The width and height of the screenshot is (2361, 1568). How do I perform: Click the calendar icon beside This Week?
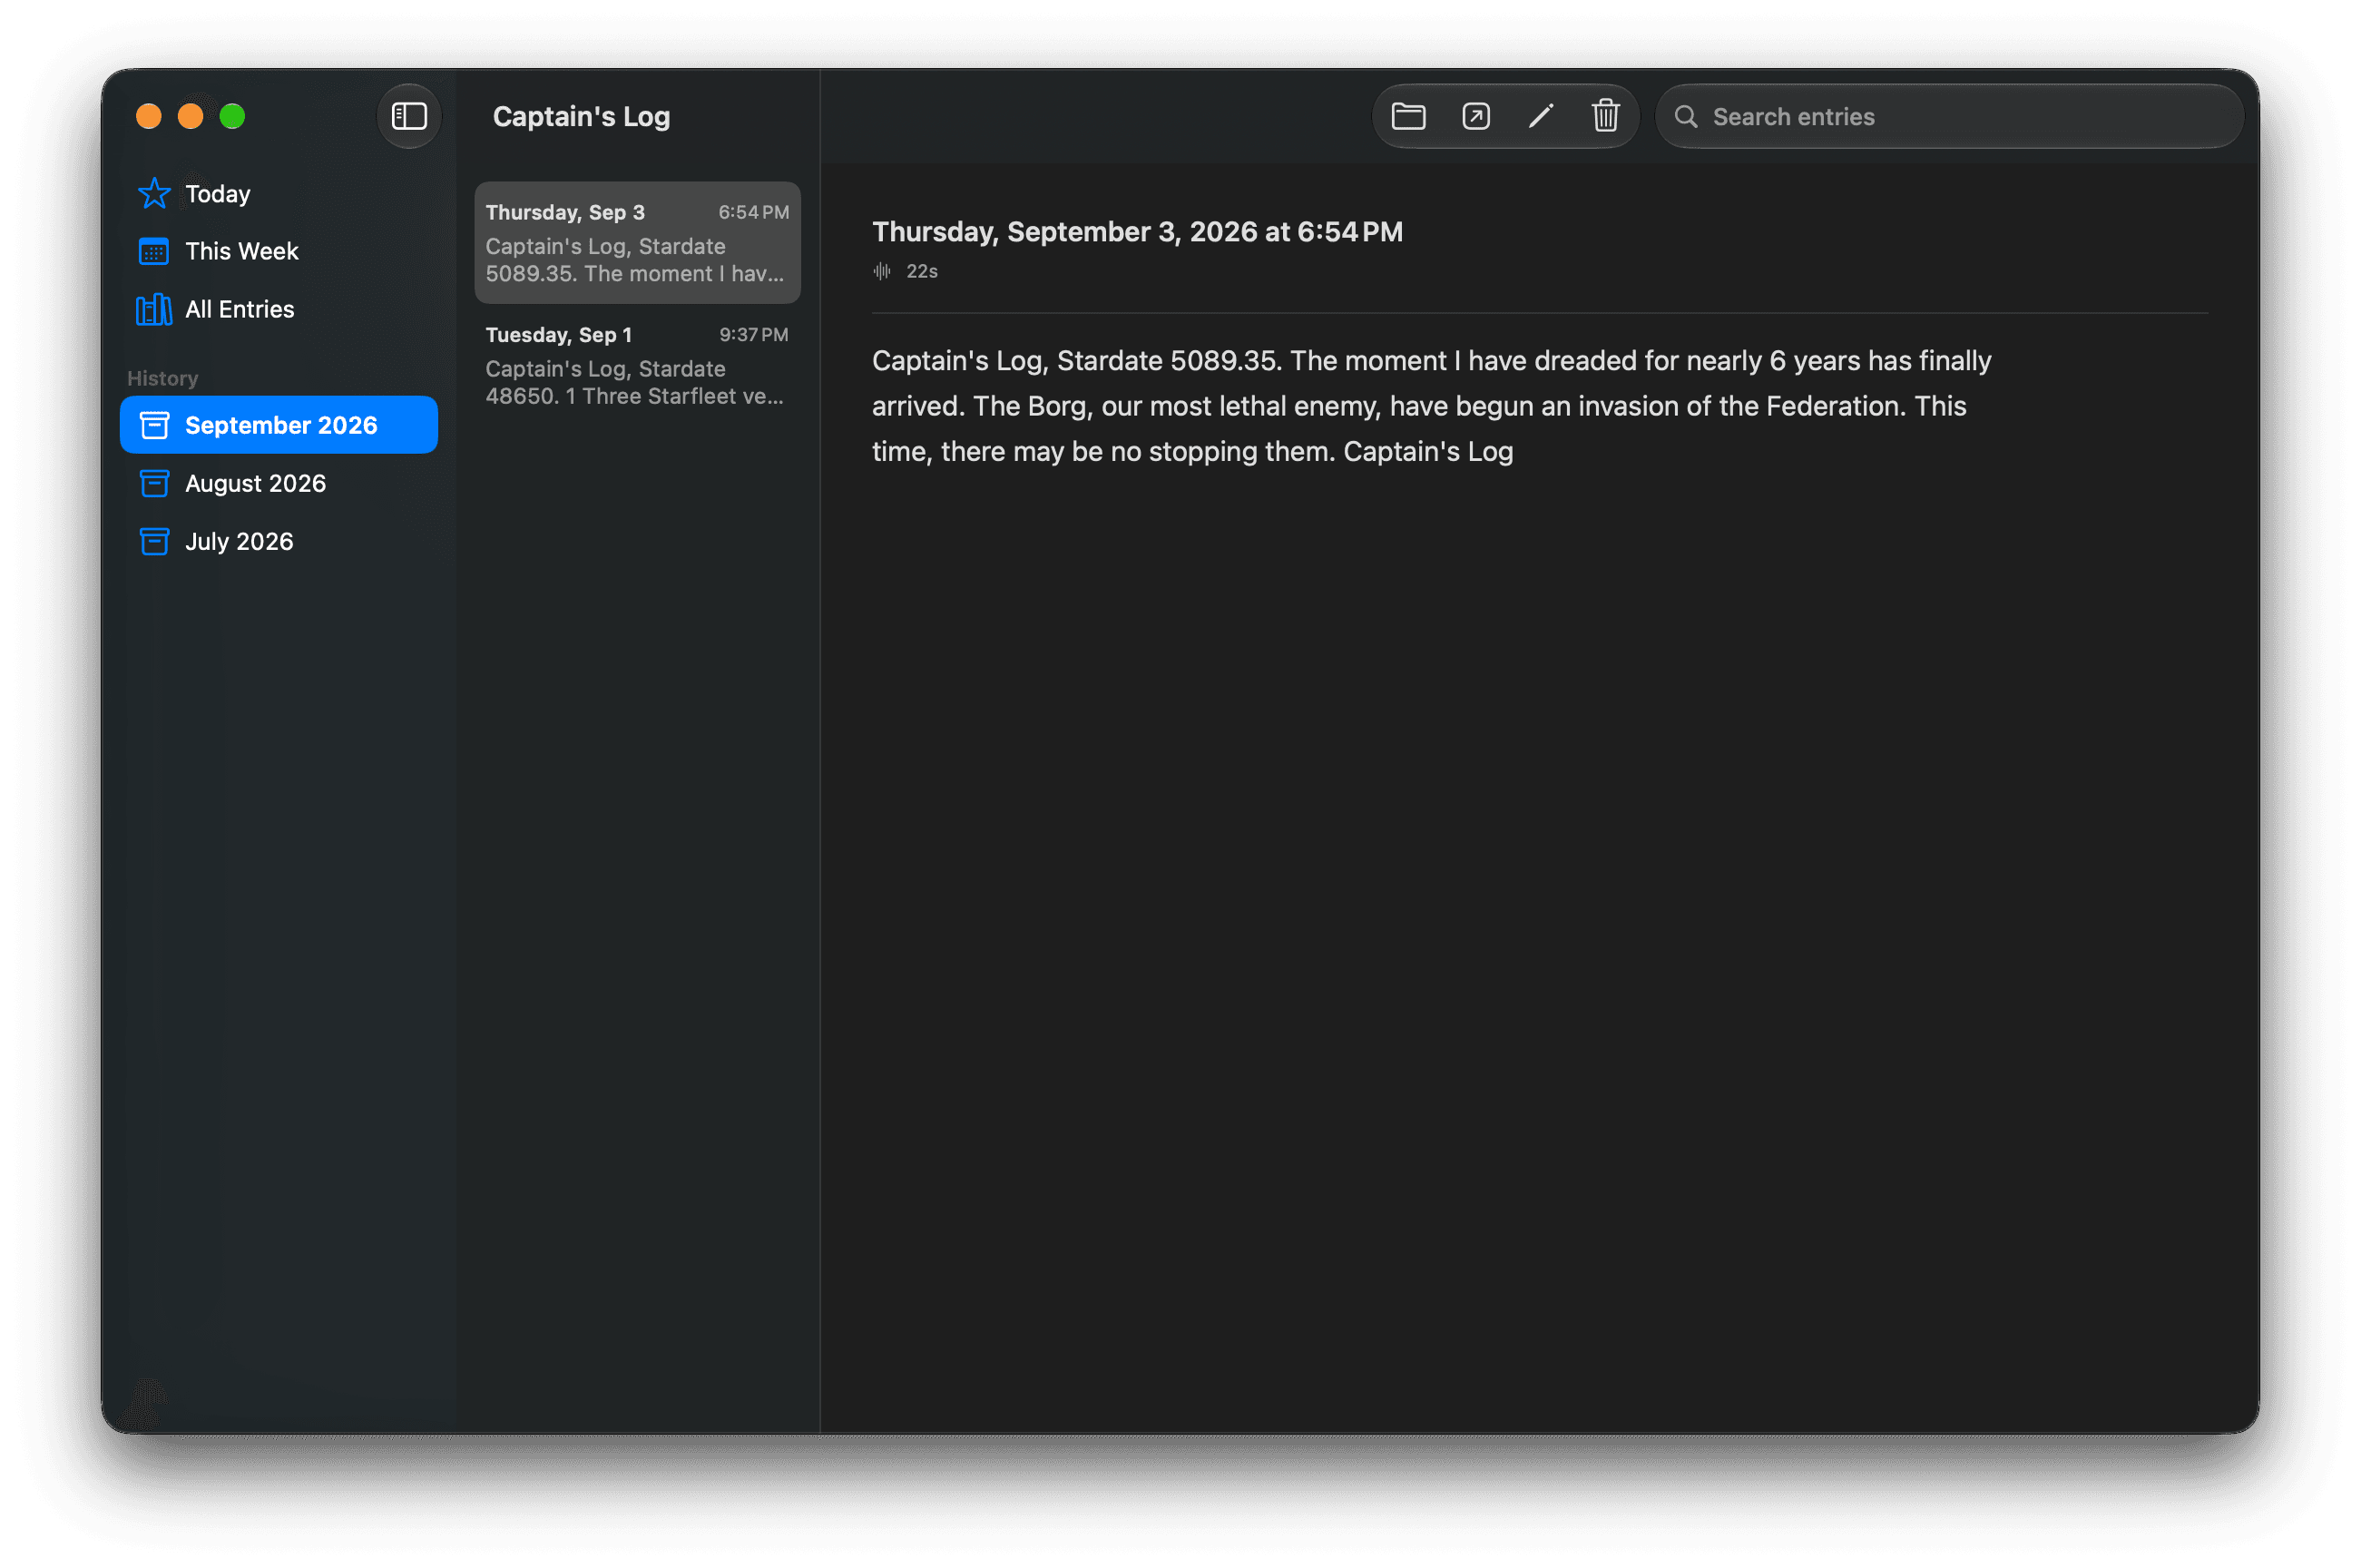point(154,252)
